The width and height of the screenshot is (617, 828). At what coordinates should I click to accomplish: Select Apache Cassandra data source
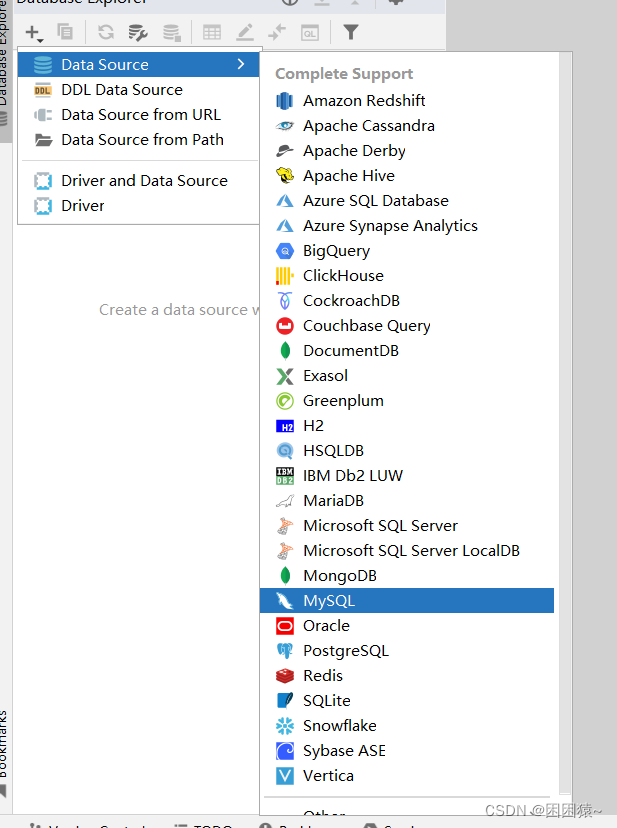407,126
